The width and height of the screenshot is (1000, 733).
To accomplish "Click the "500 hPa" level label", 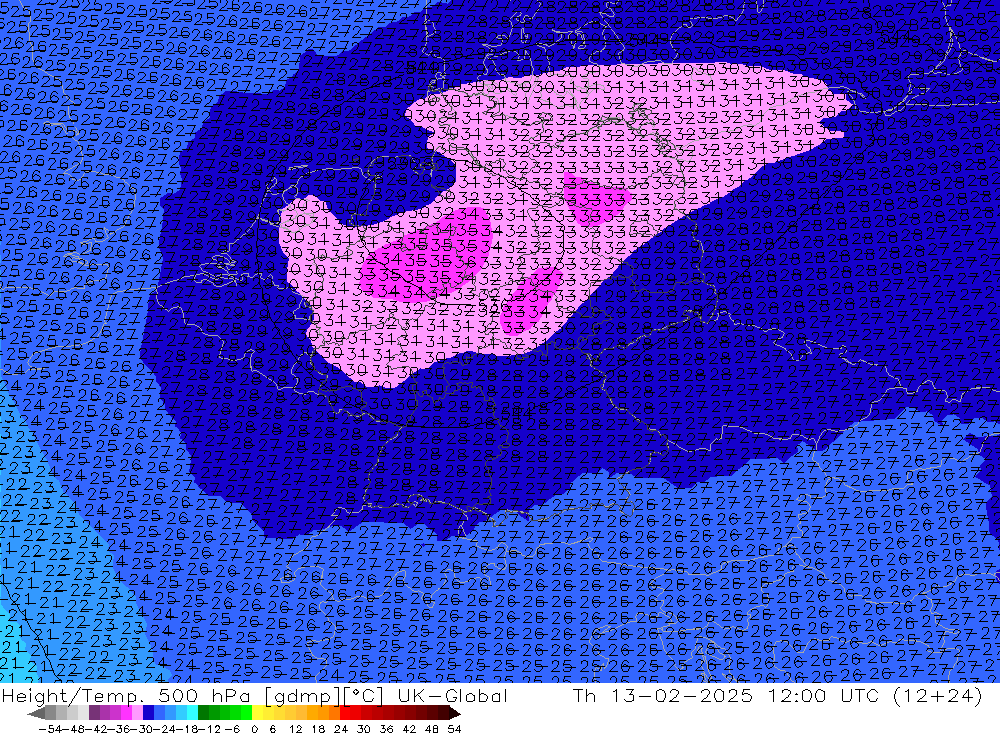I will pos(202,695).
